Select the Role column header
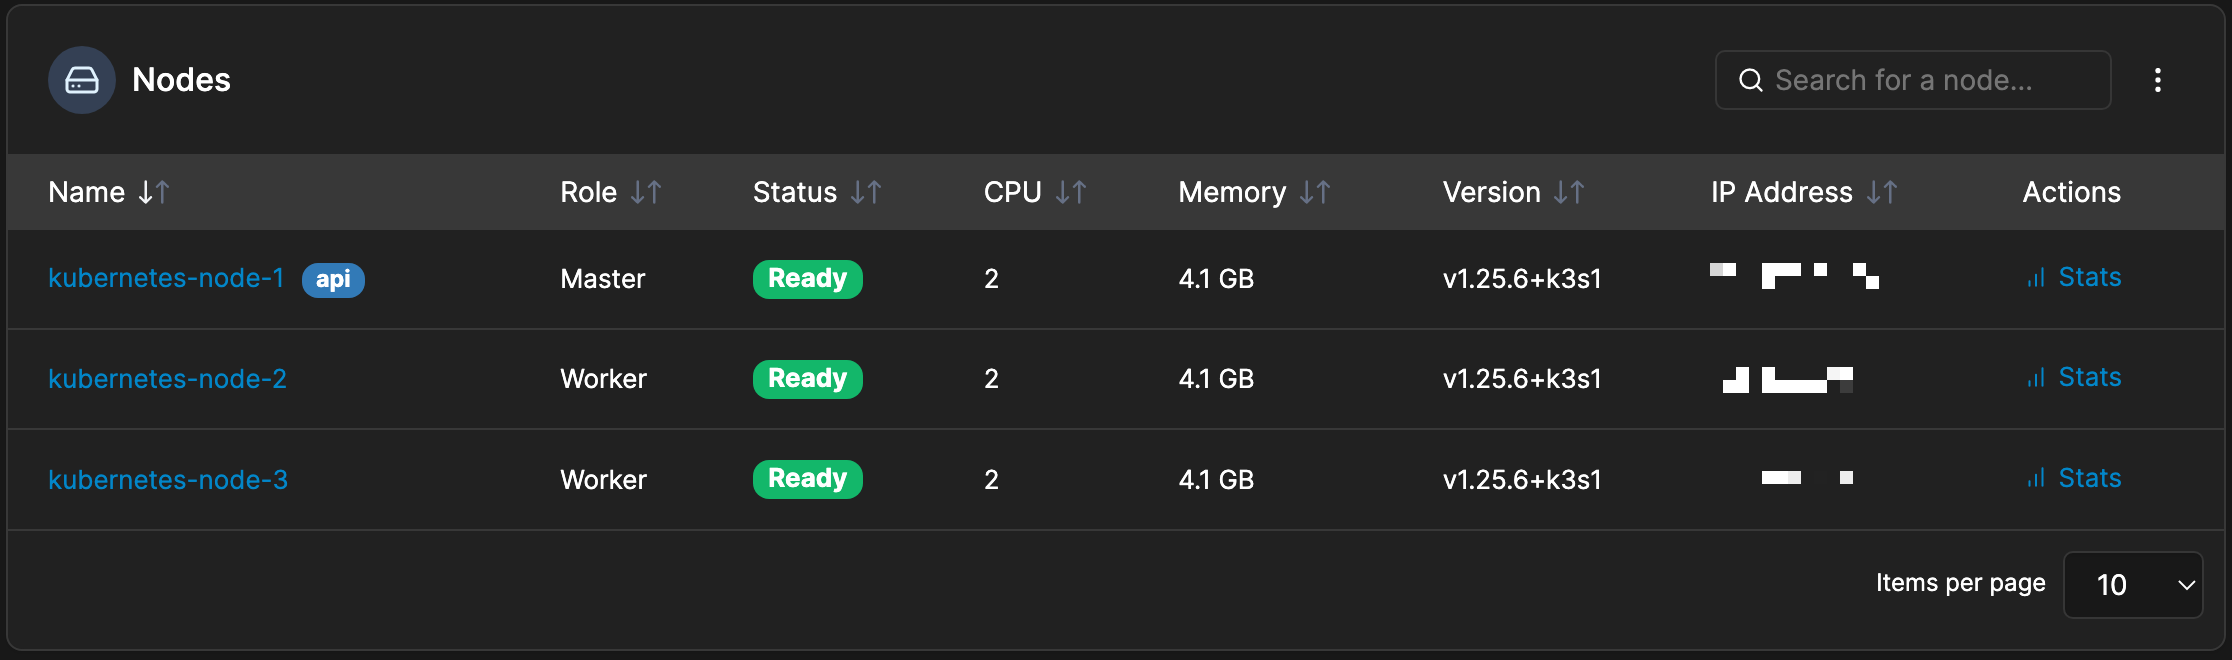This screenshot has width=2232, height=660. (588, 191)
